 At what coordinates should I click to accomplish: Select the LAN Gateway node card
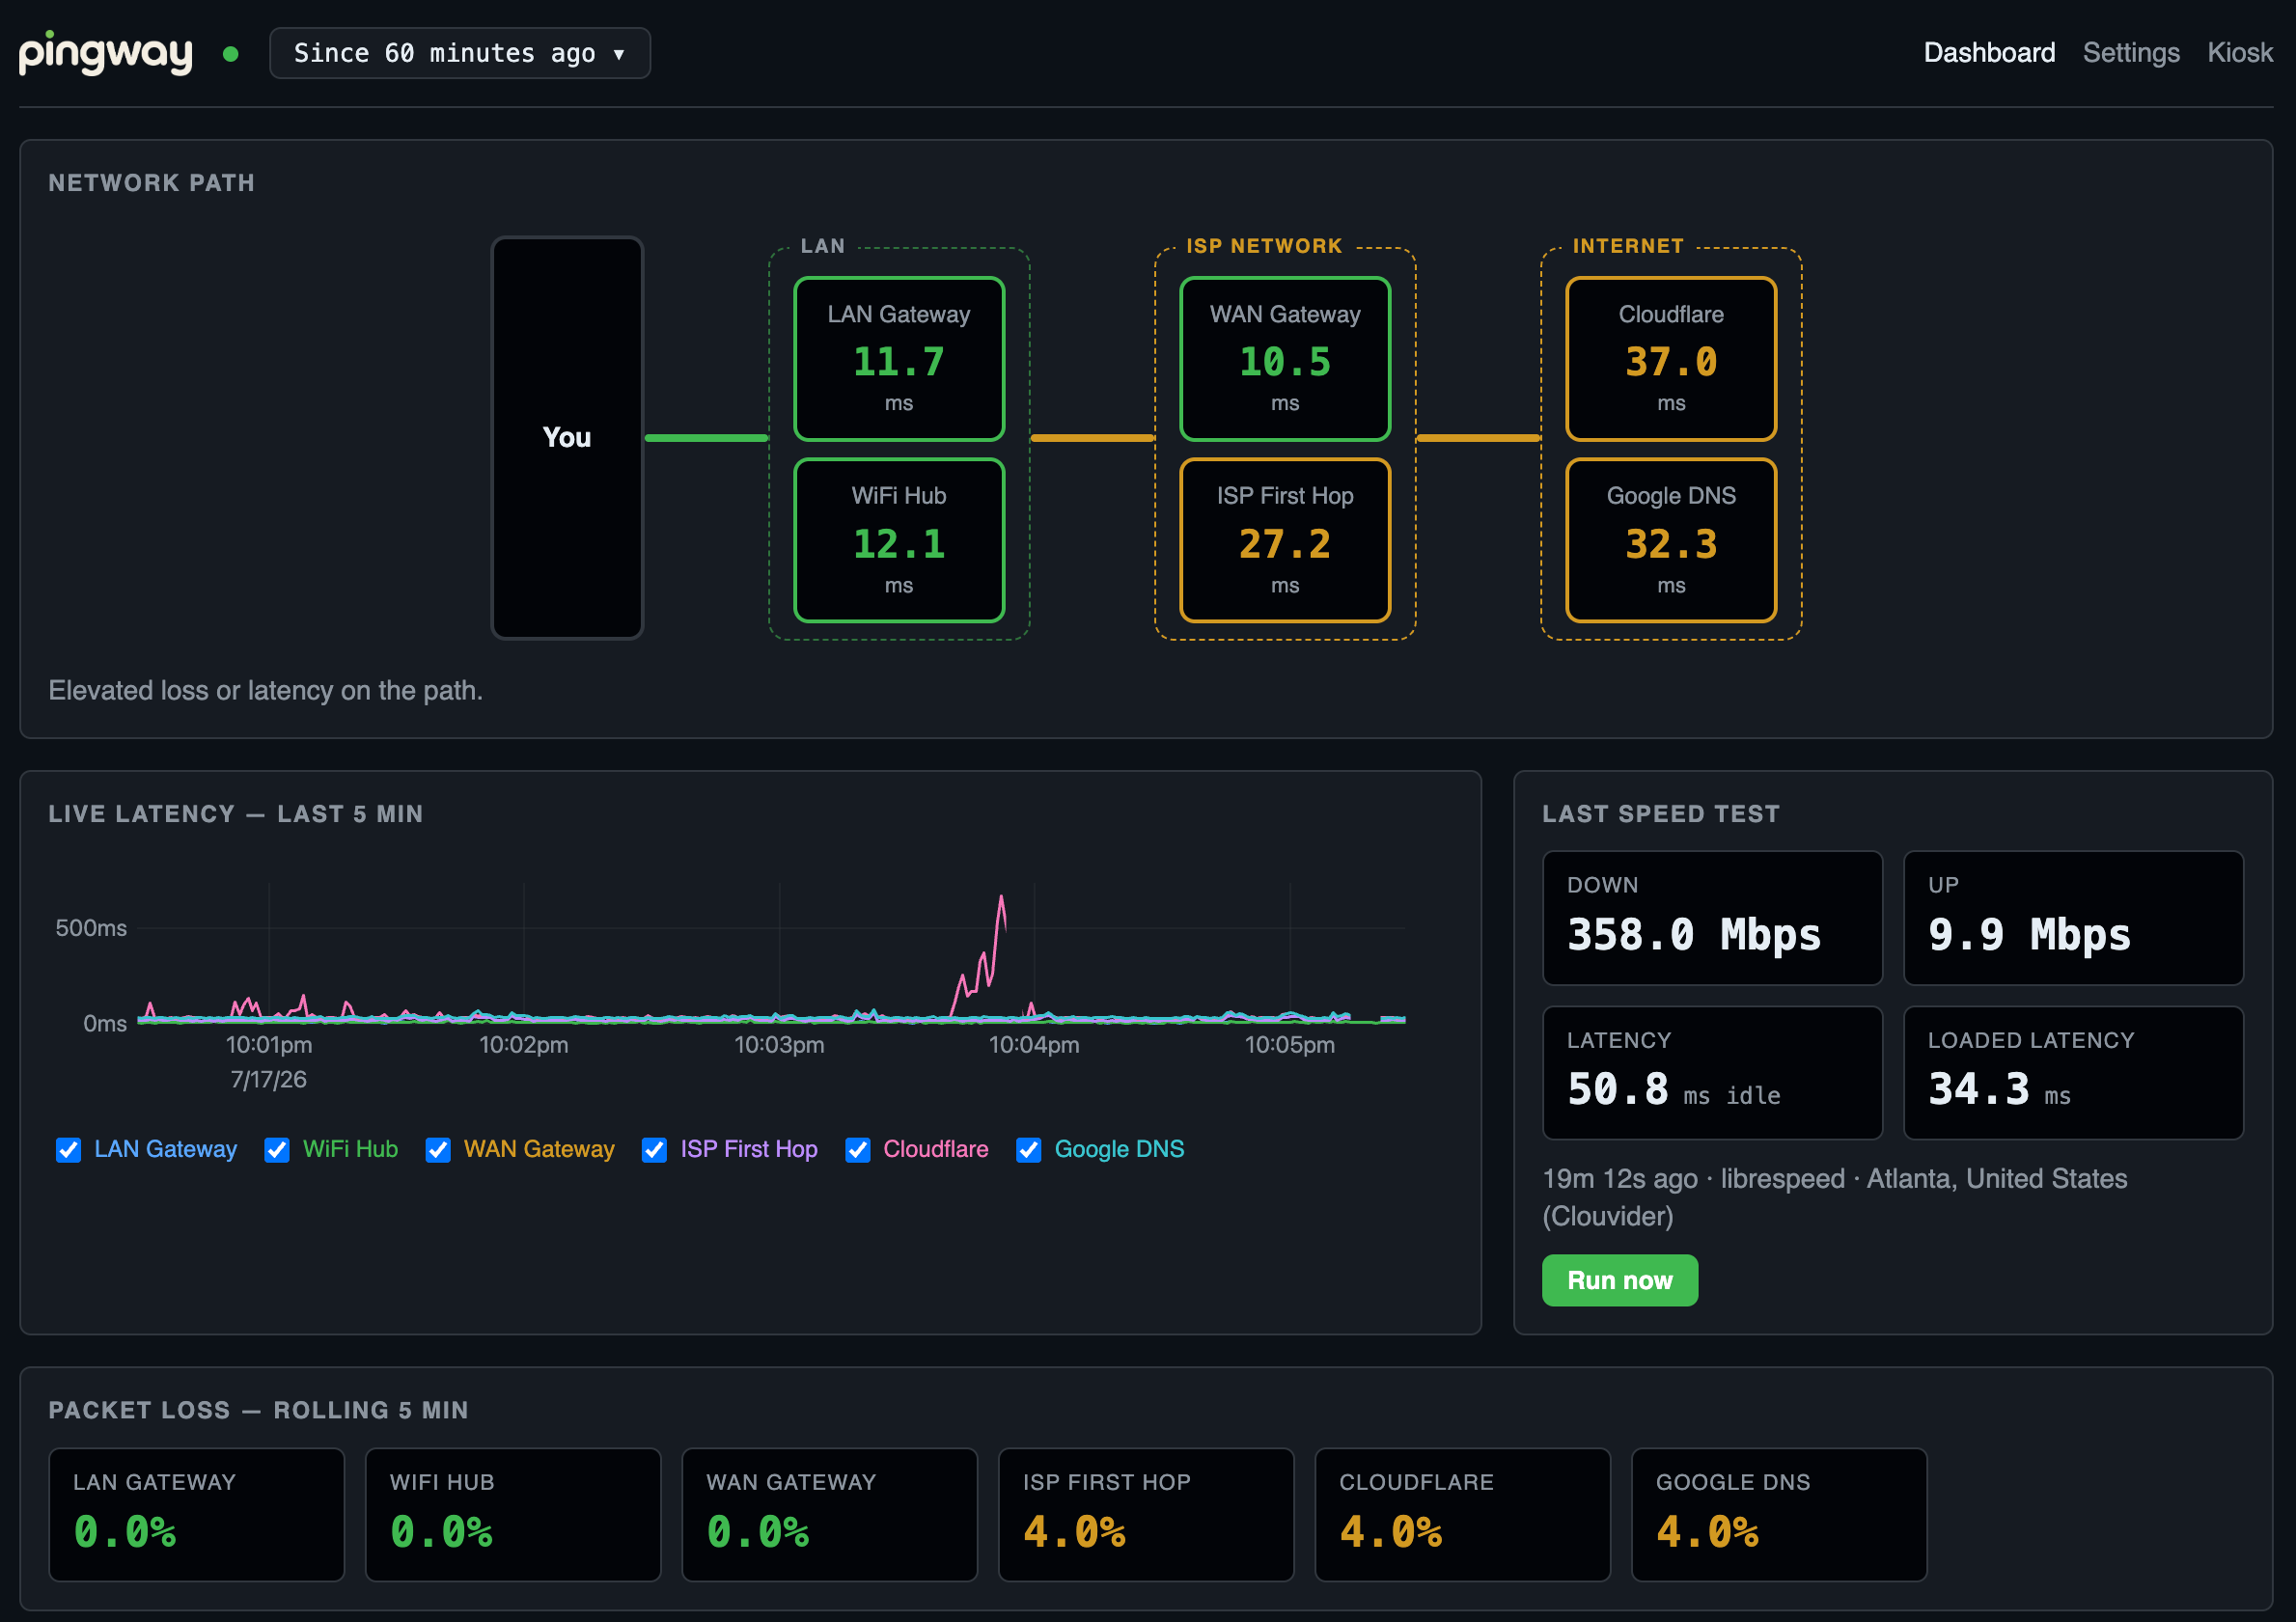(898, 359)
